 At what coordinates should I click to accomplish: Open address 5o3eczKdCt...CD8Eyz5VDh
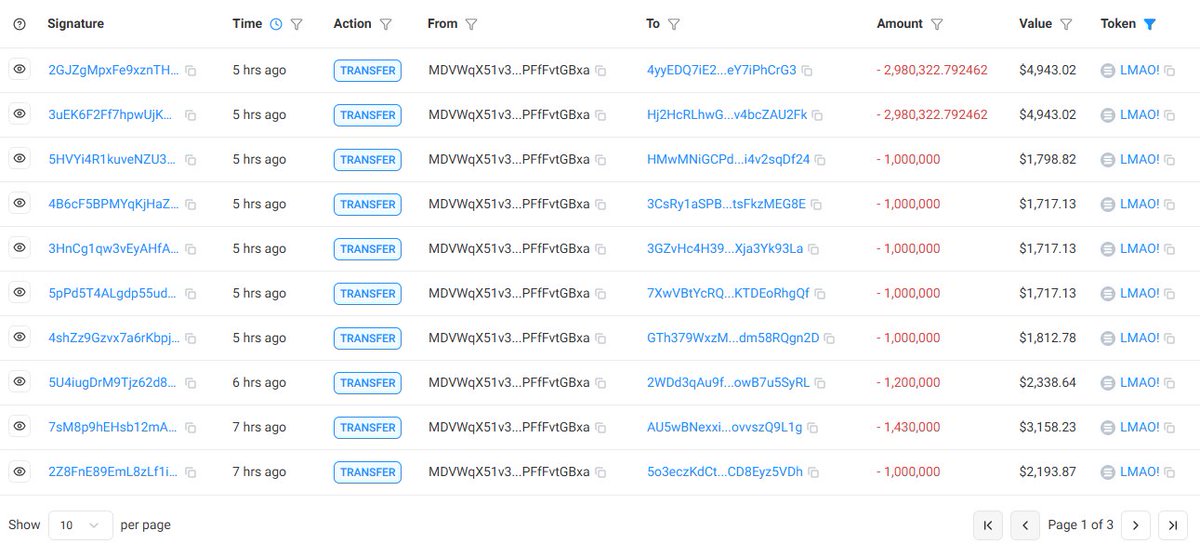coord(725,471)
